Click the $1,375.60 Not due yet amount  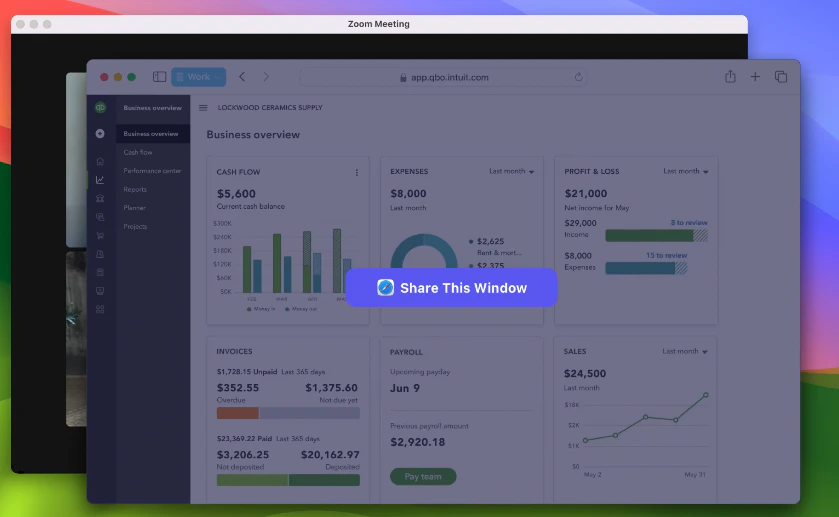pyautogui.click(x=331, y=387)
